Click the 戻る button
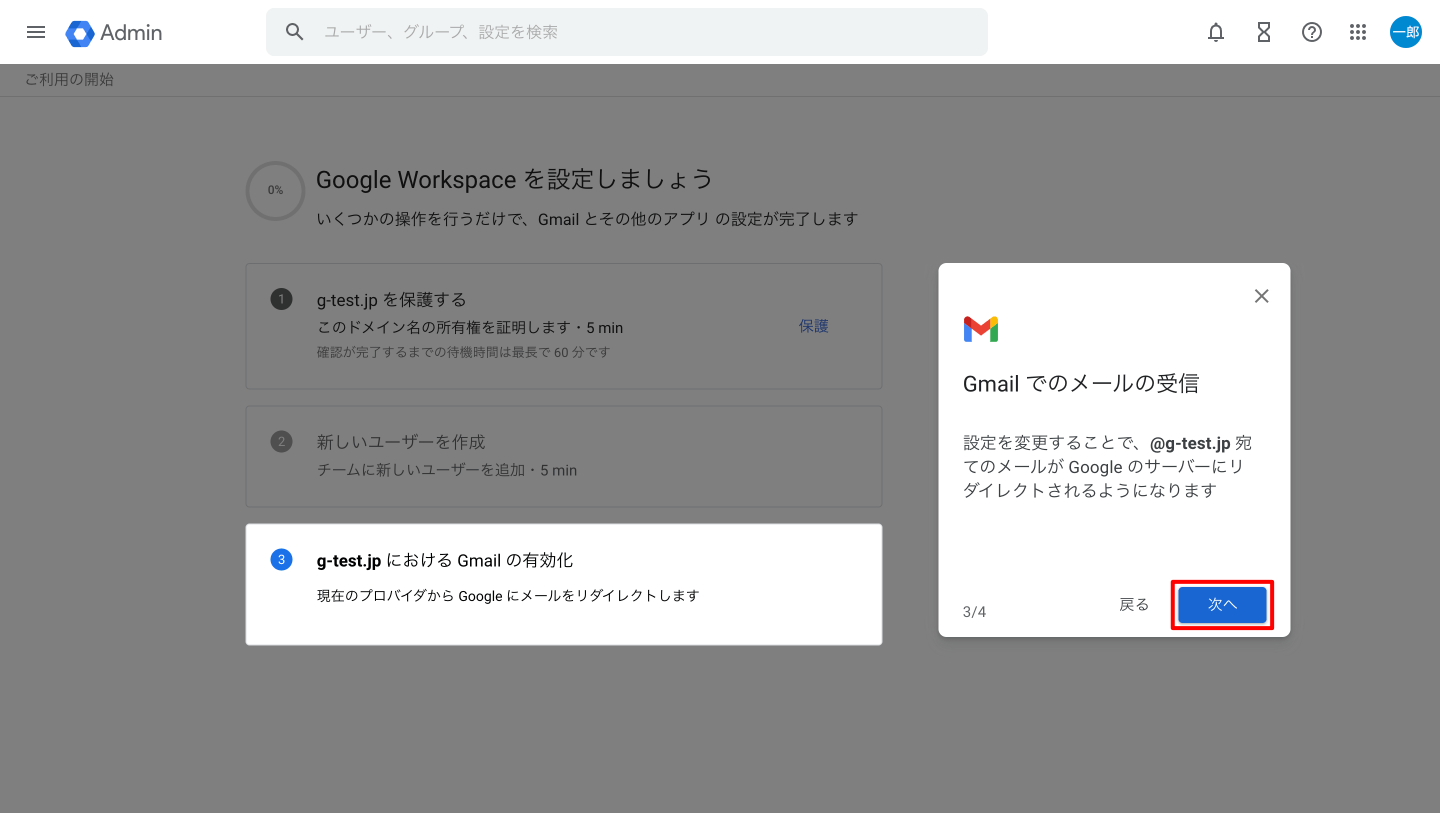This screenshot has width=1440, height=813. (x=1134, y=605)
